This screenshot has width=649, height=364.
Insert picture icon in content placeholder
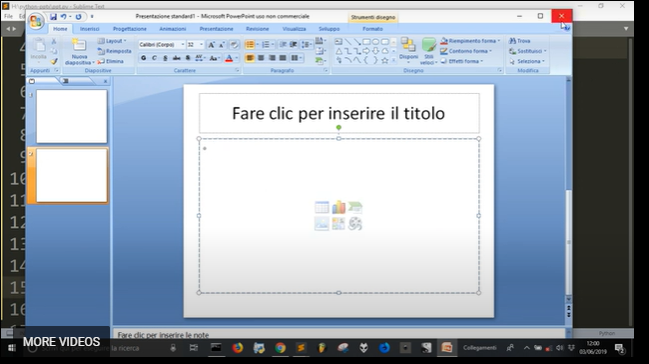coord(322,224)
